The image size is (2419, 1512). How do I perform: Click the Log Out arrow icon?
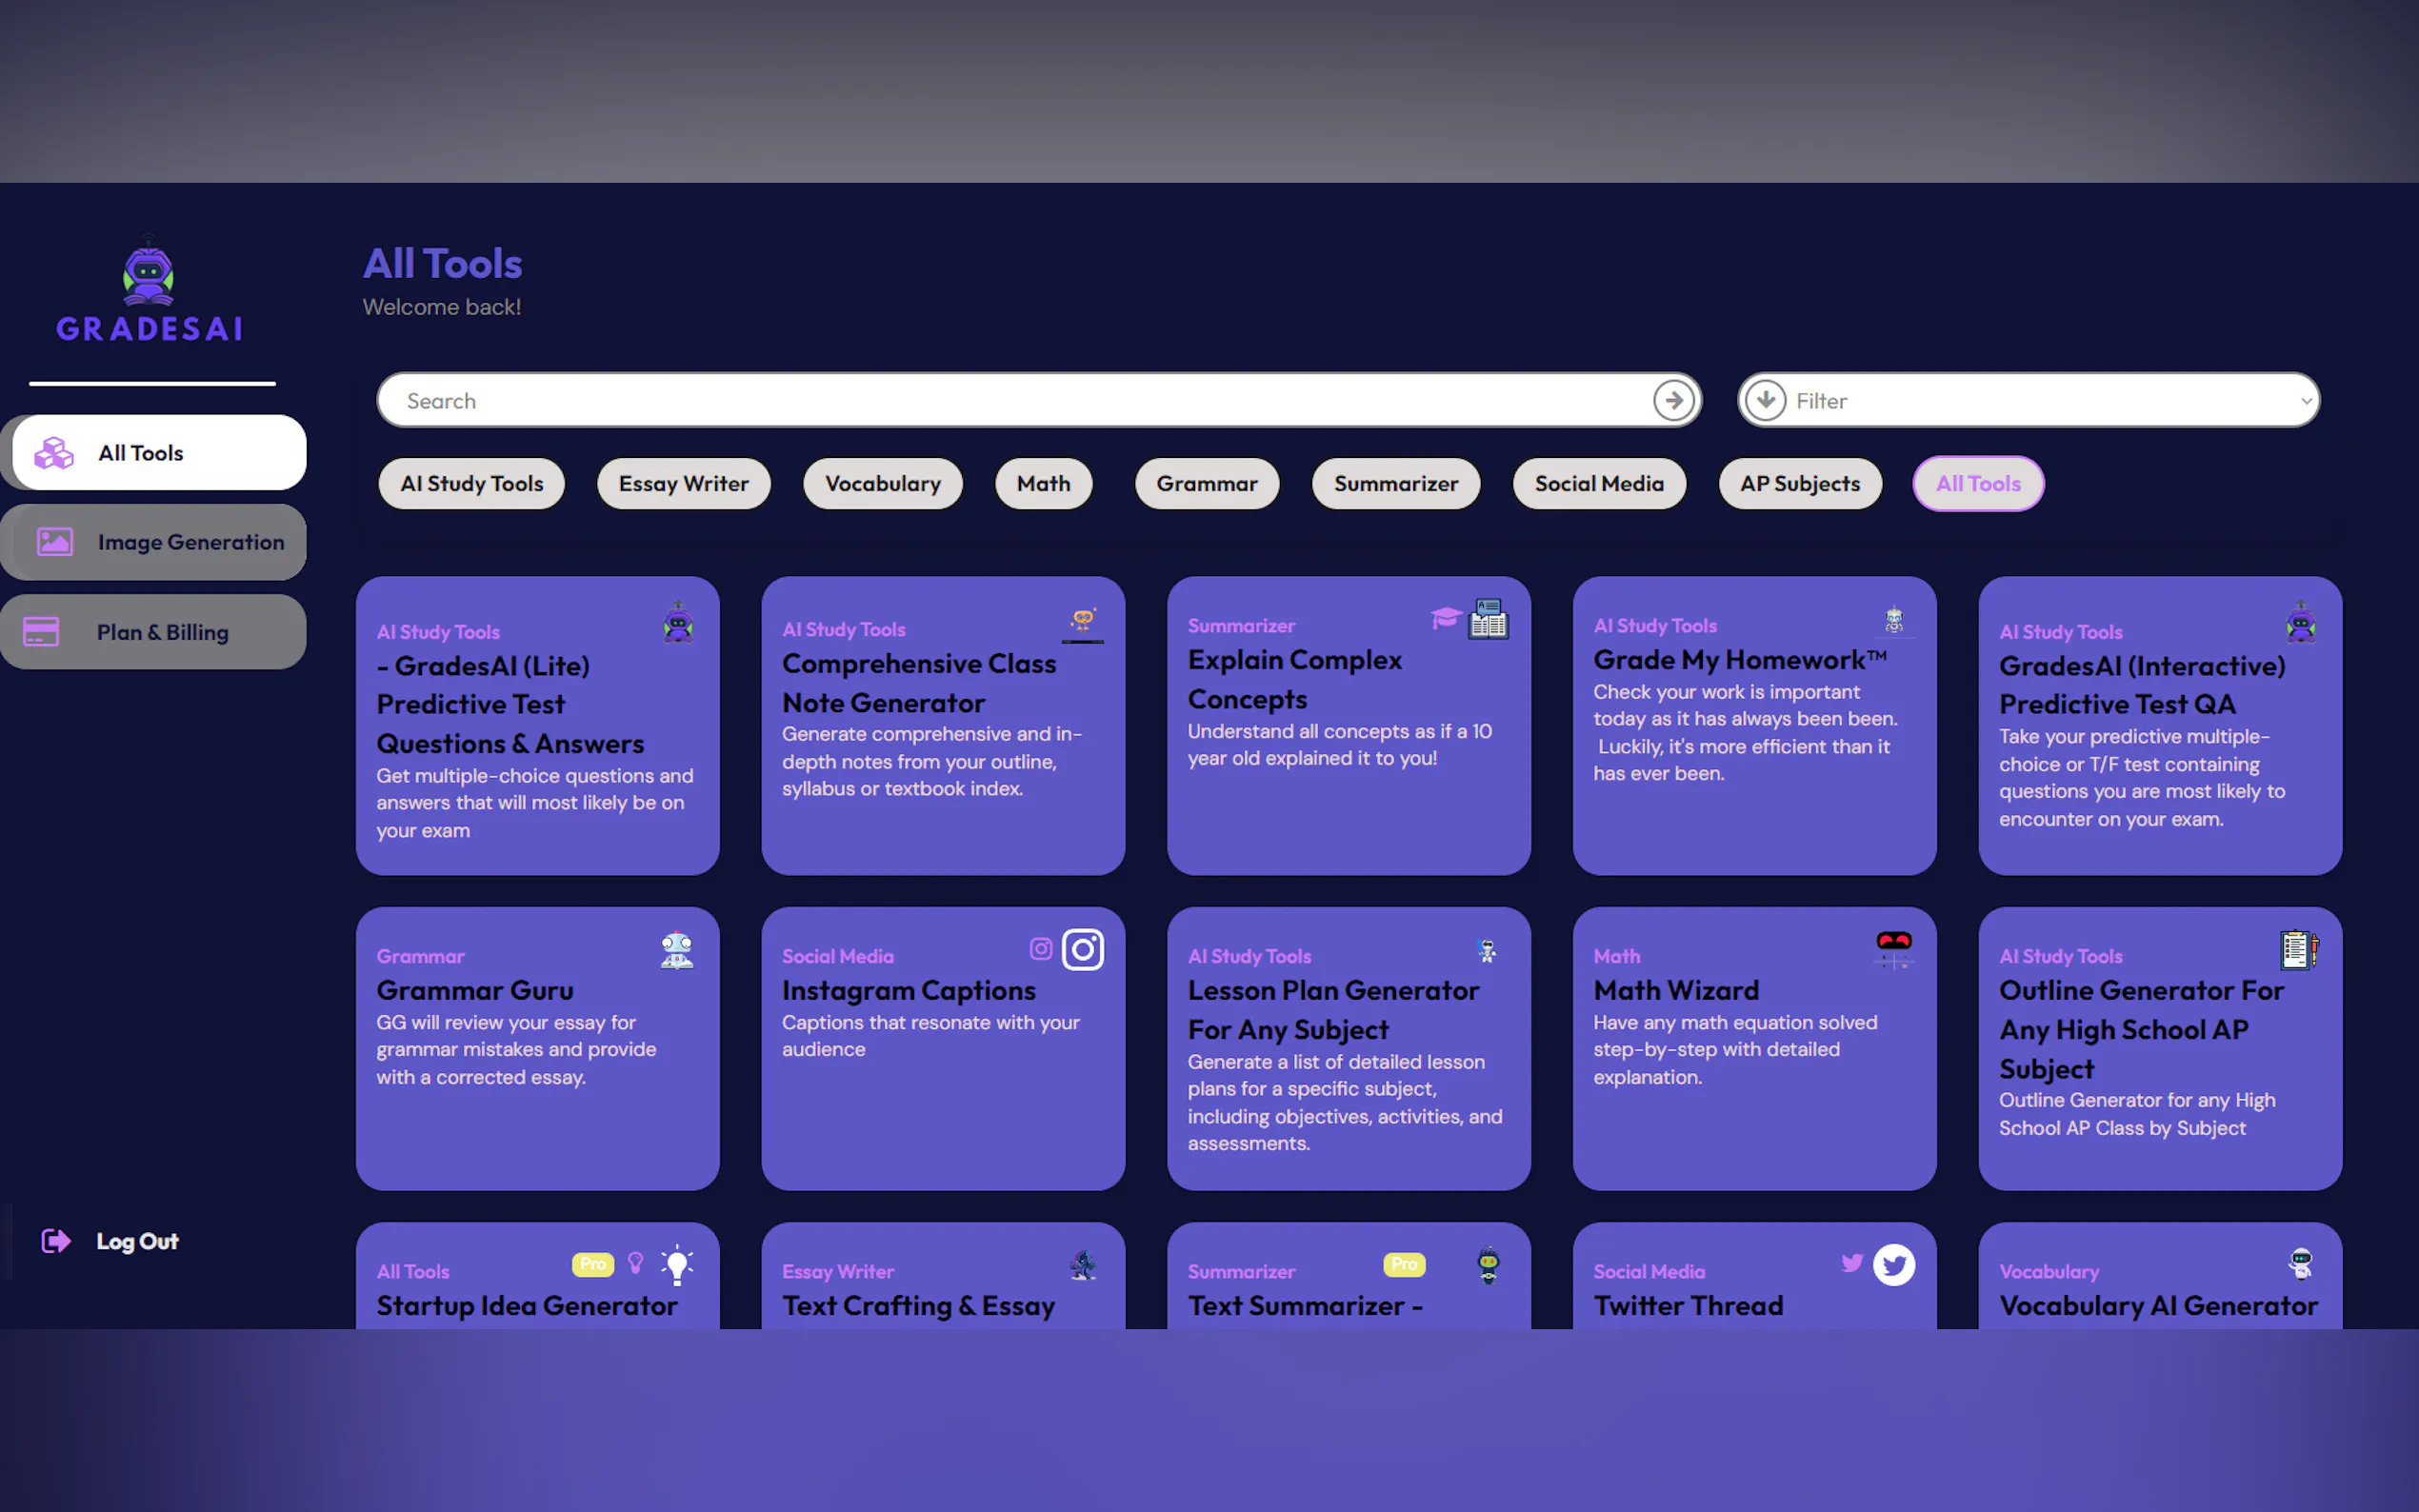tap(56, 1241)
